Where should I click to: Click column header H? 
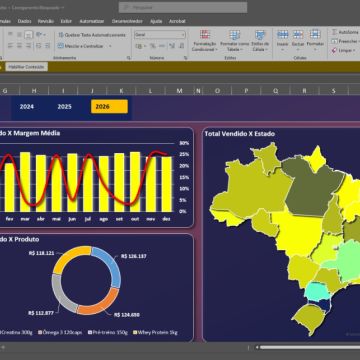[x=34, y=91]
